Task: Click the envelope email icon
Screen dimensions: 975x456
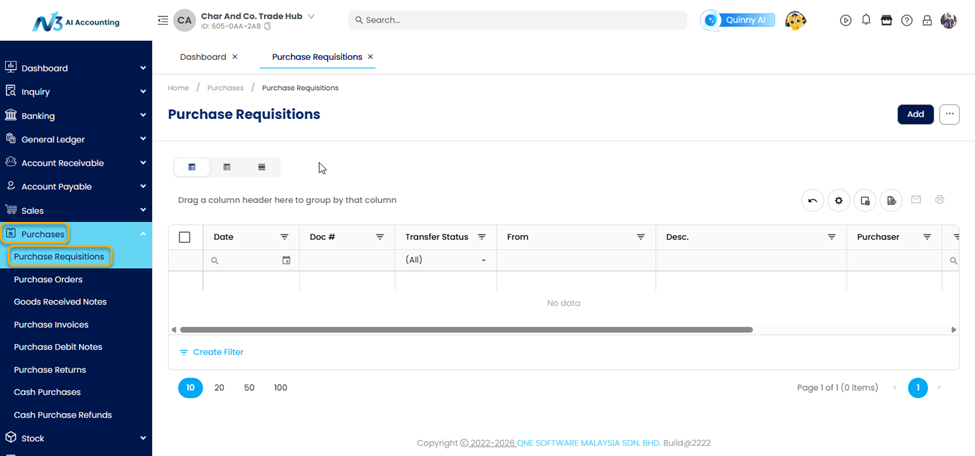Action: pos(916,200)
